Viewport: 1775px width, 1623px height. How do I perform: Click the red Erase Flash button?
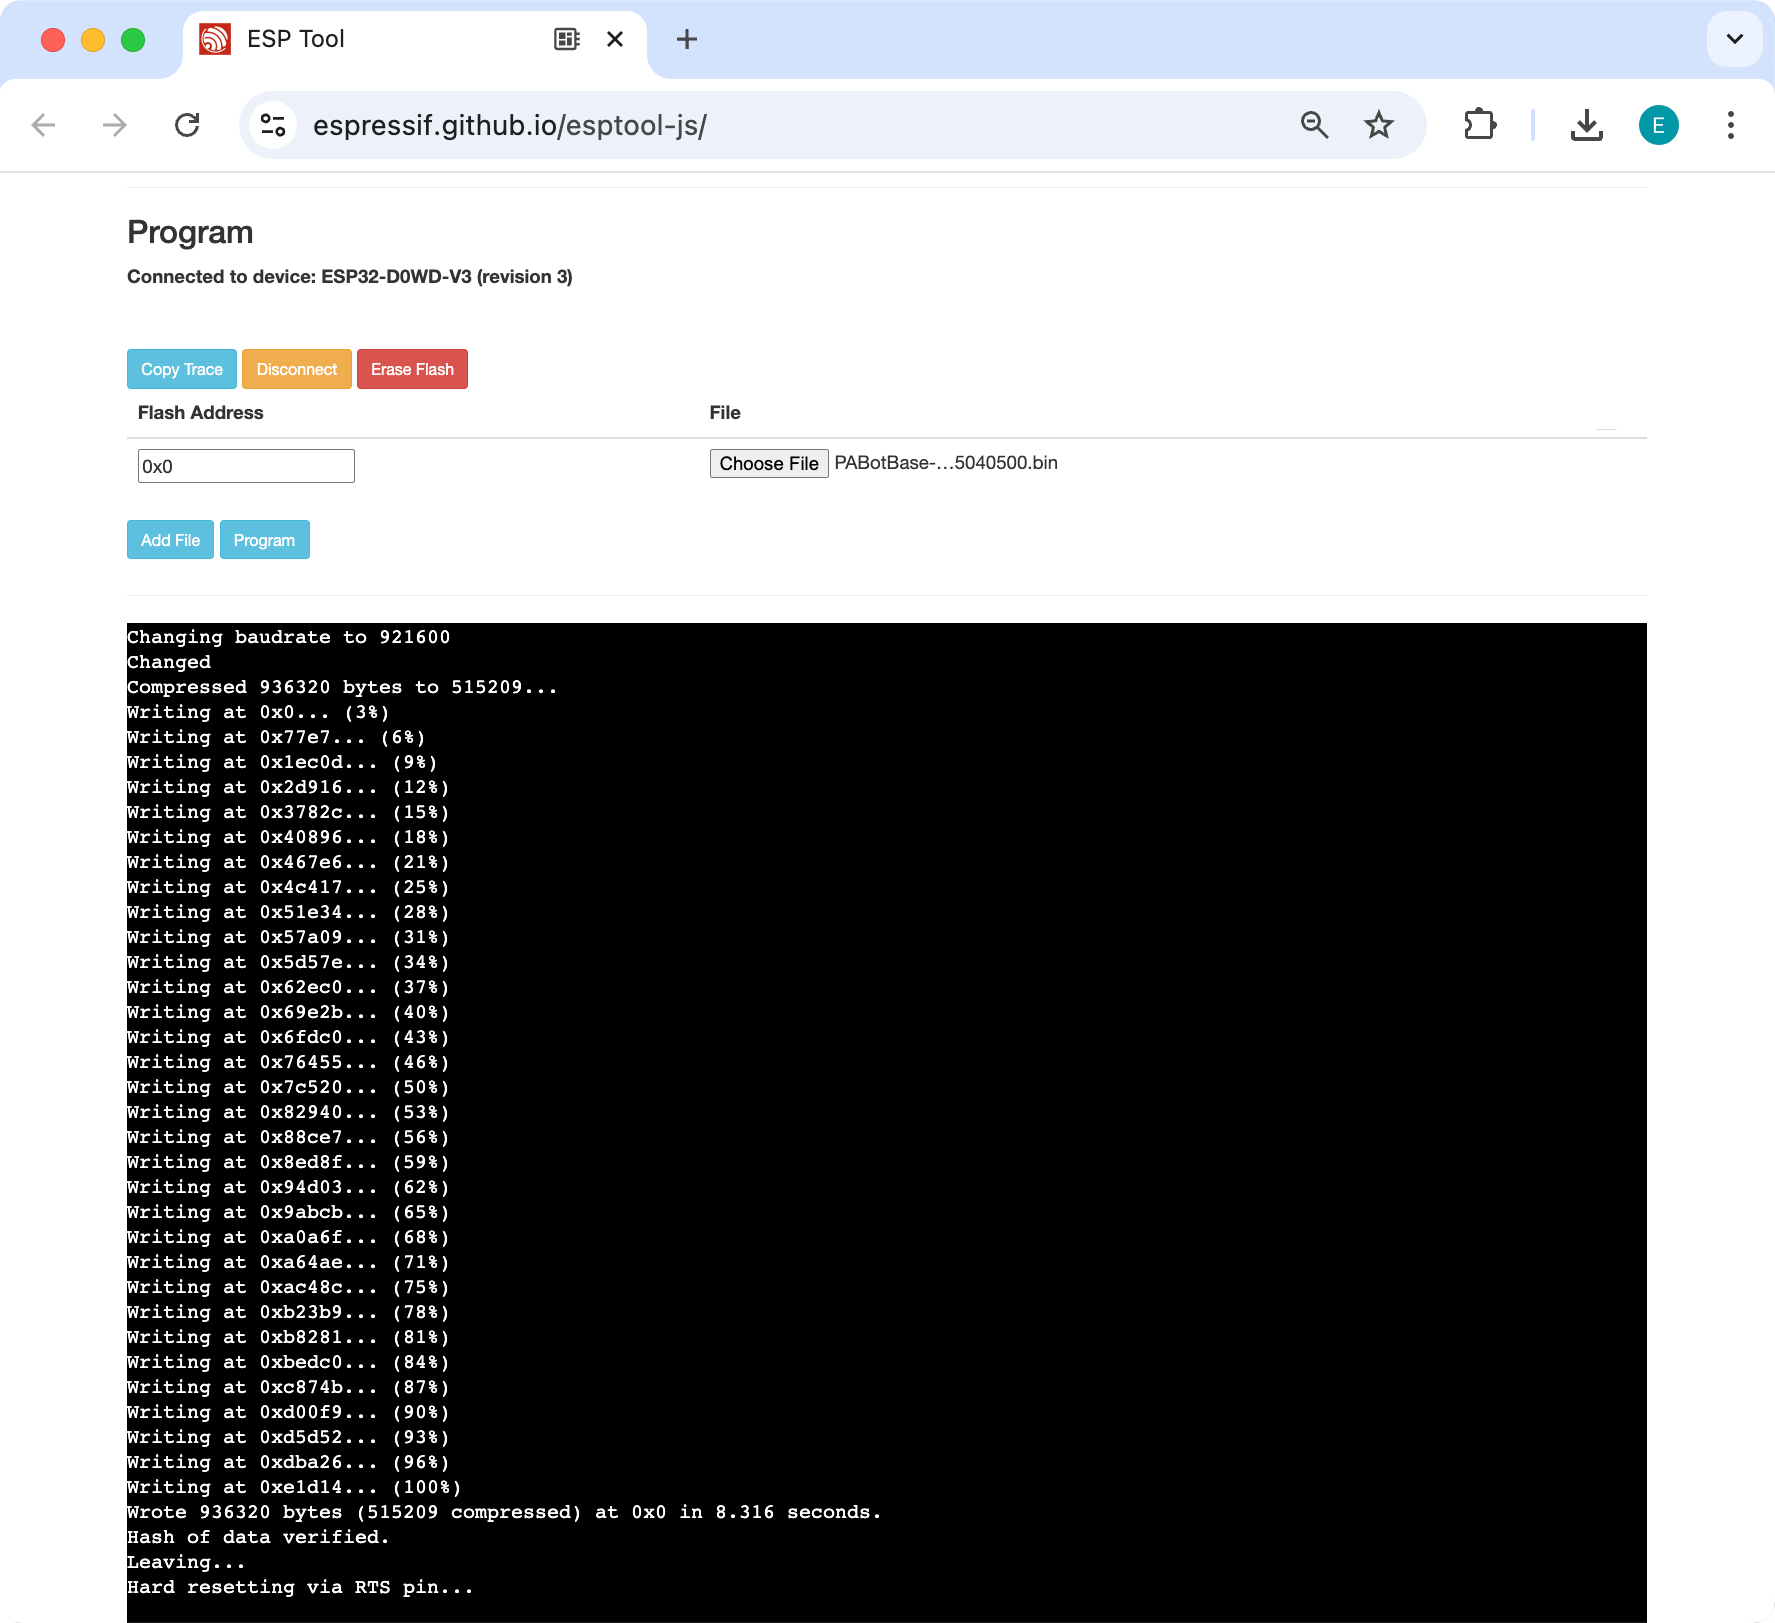pos(412,369)
